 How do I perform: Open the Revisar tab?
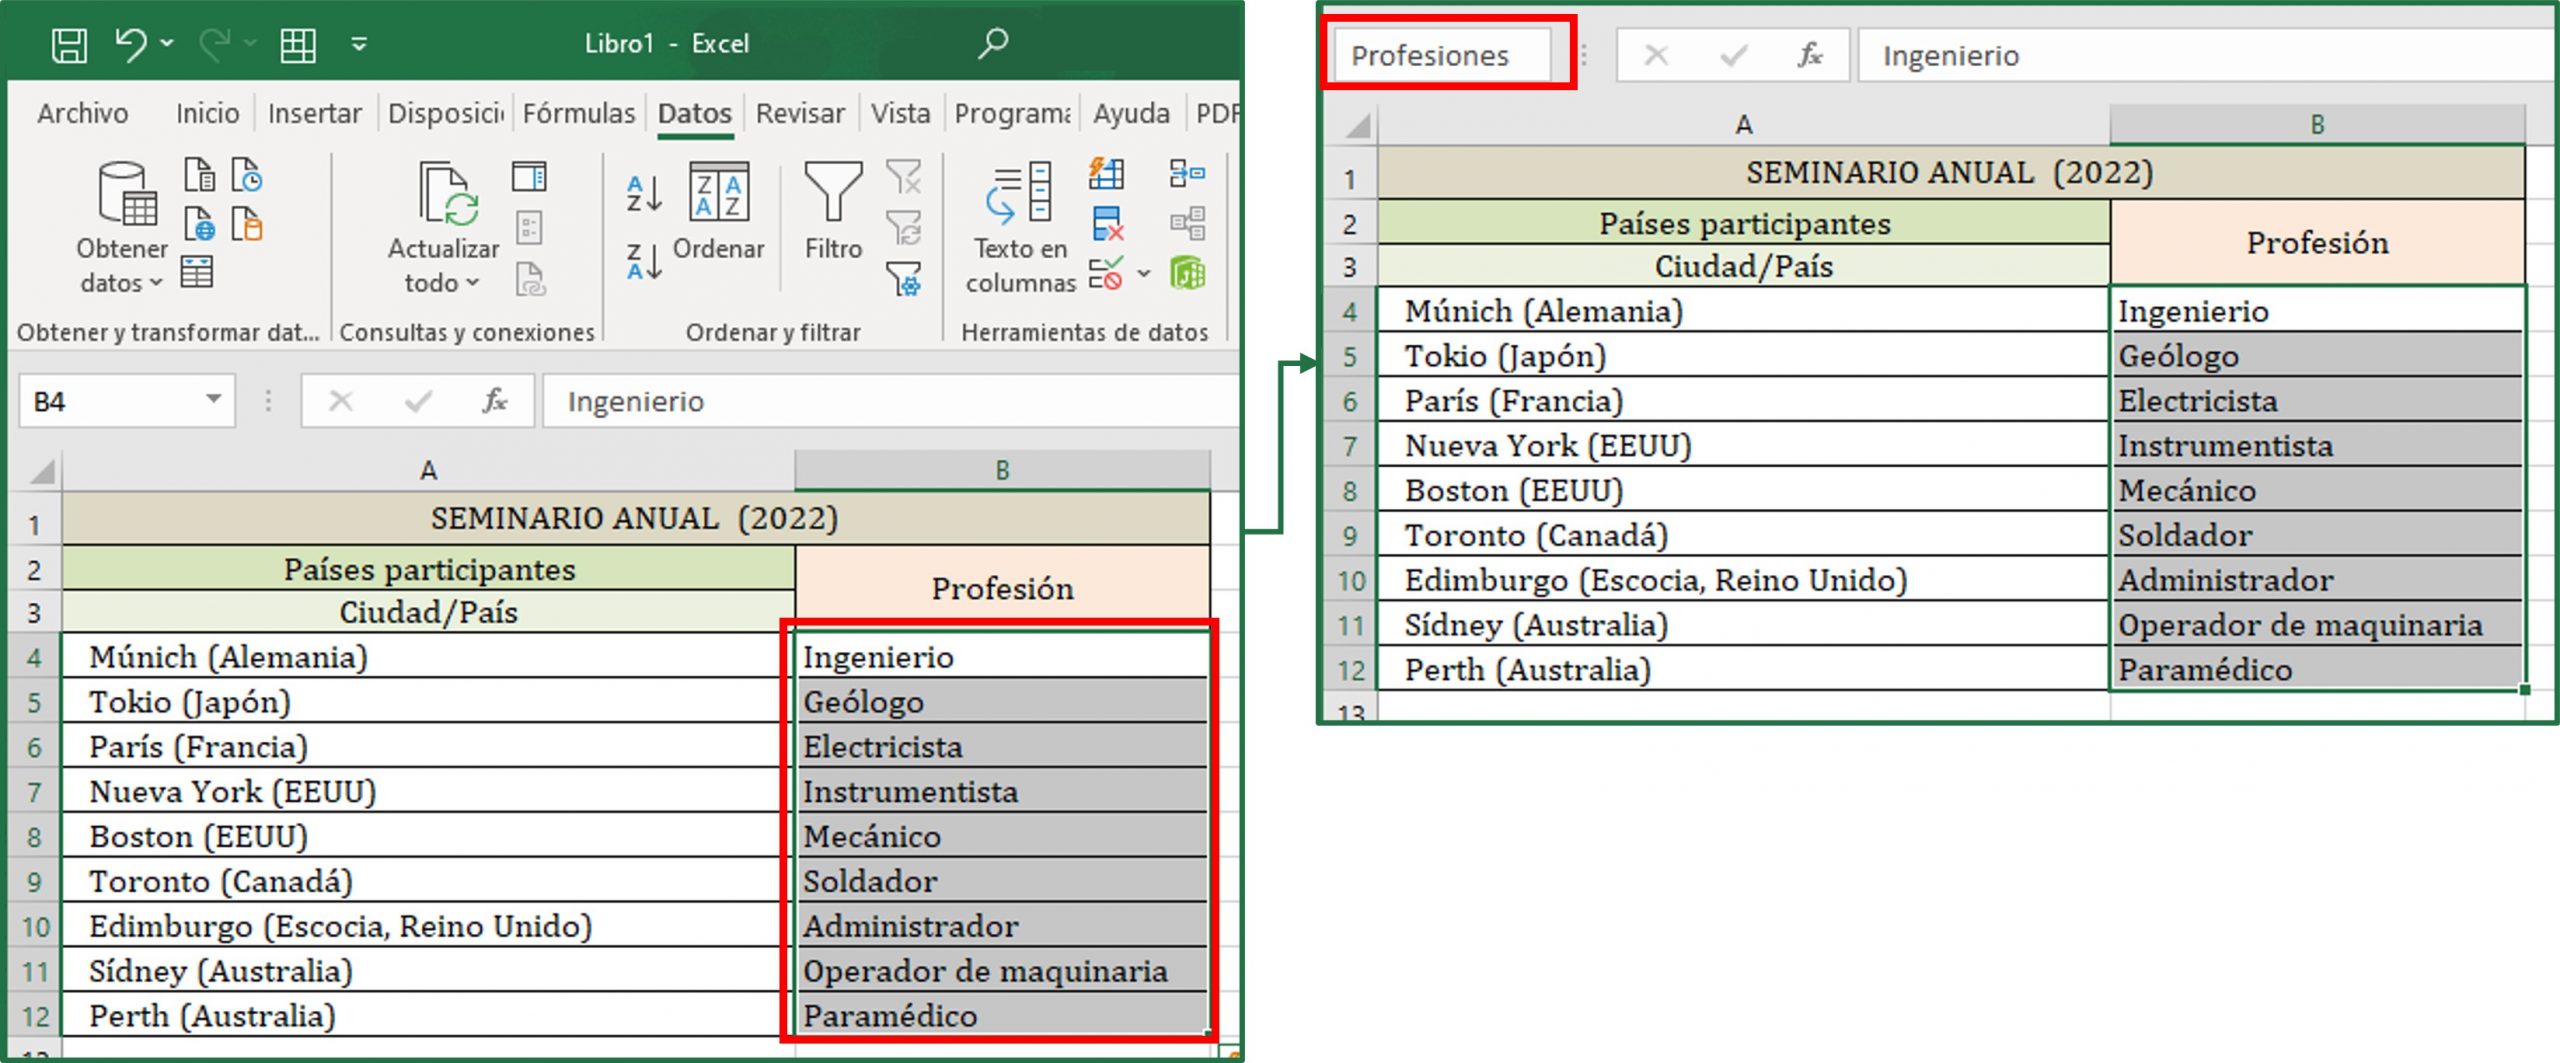point(799,113)
